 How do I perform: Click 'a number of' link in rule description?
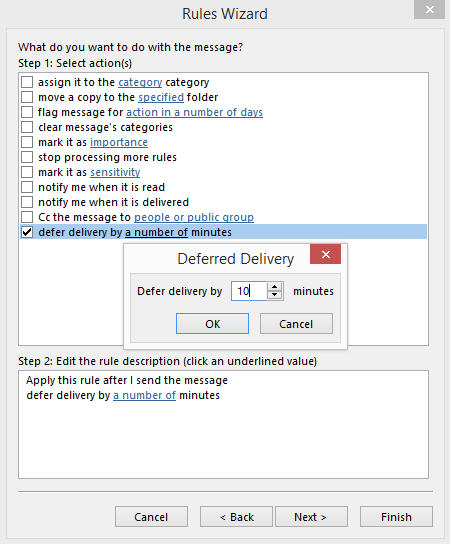click(x=144, y=395)
